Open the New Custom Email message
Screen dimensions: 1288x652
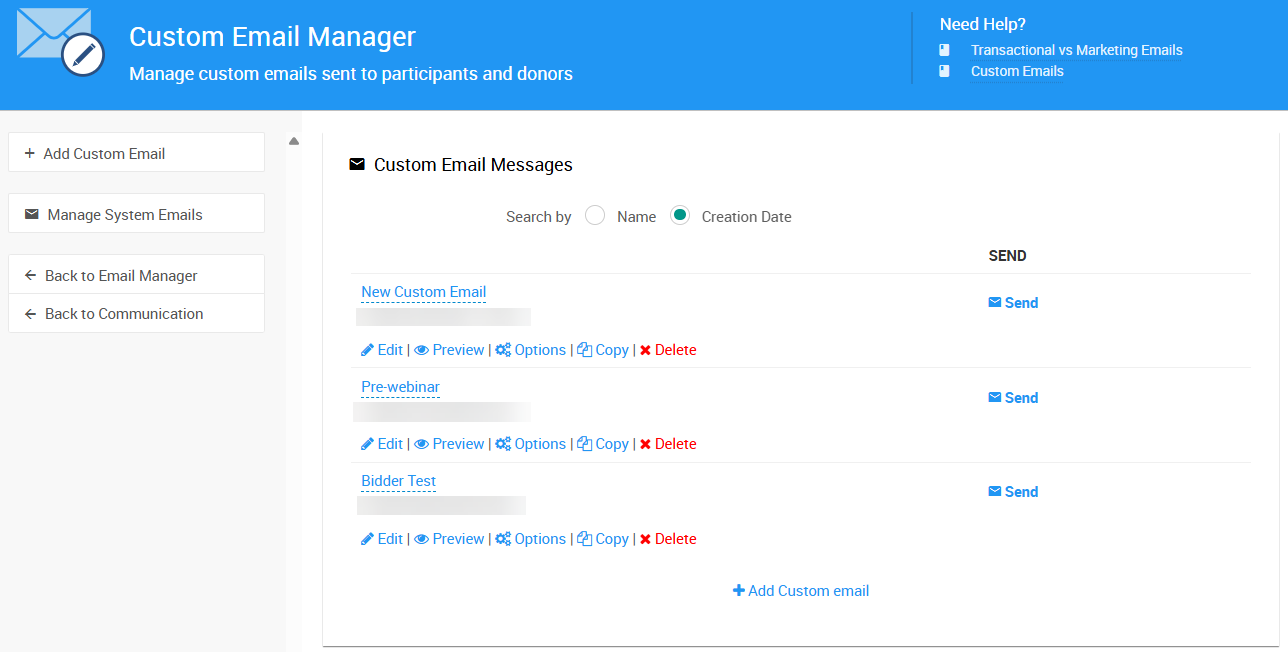423,292
